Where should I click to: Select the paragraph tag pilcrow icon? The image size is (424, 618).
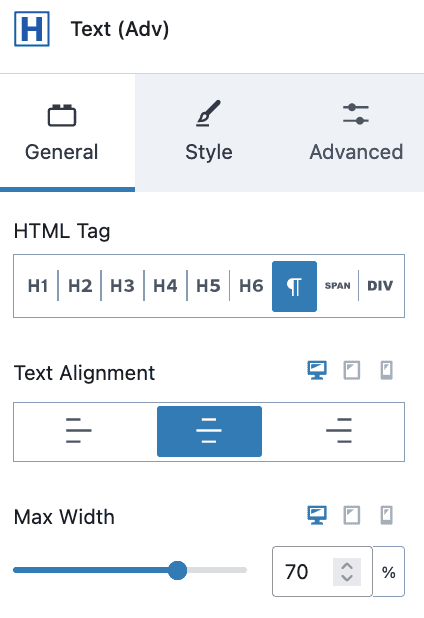pos(294,286)
